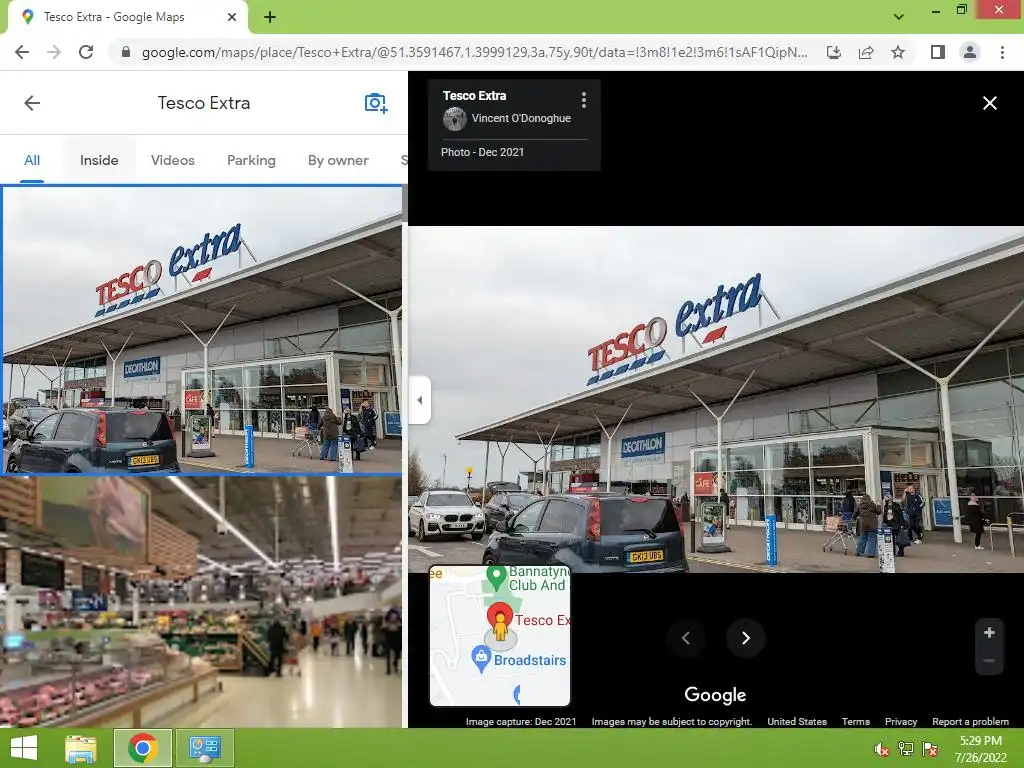1024x768 pixels.
Task: Zoom out of the photo
Action: point(989,661)
